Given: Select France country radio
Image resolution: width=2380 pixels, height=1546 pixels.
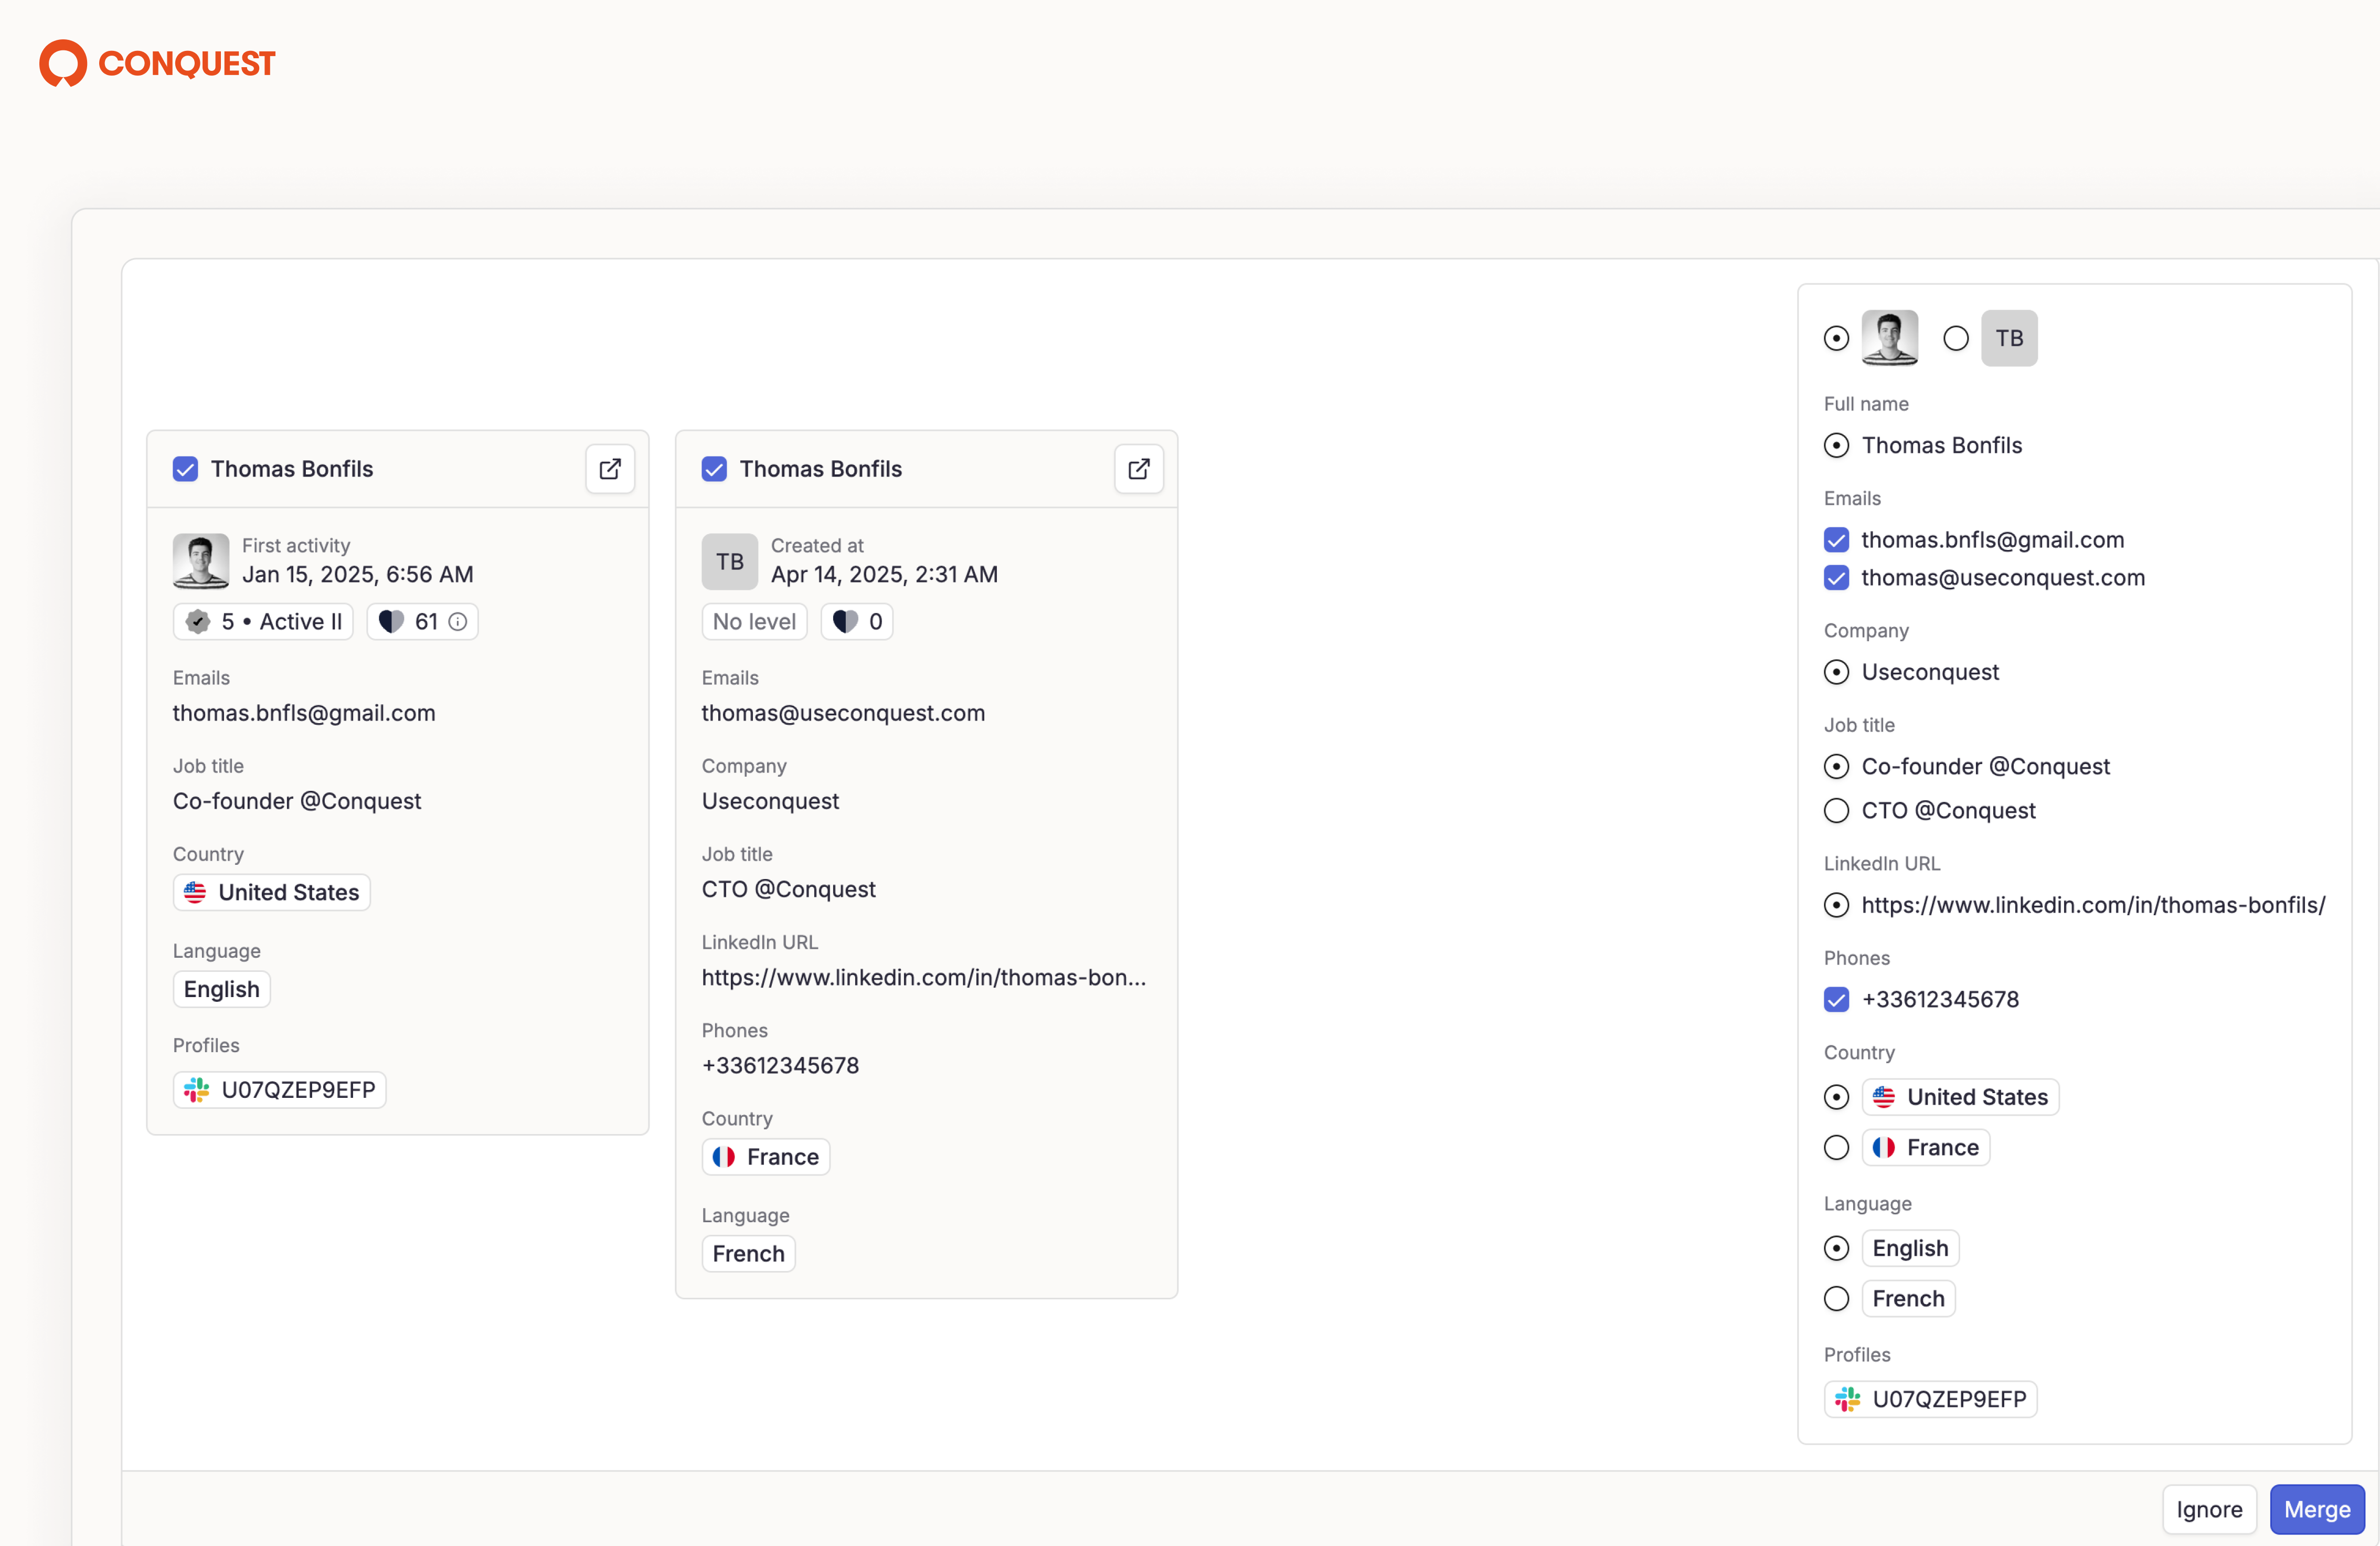Looking at the screenshot, I should pyautogui.click(x=1836, y=1148).
